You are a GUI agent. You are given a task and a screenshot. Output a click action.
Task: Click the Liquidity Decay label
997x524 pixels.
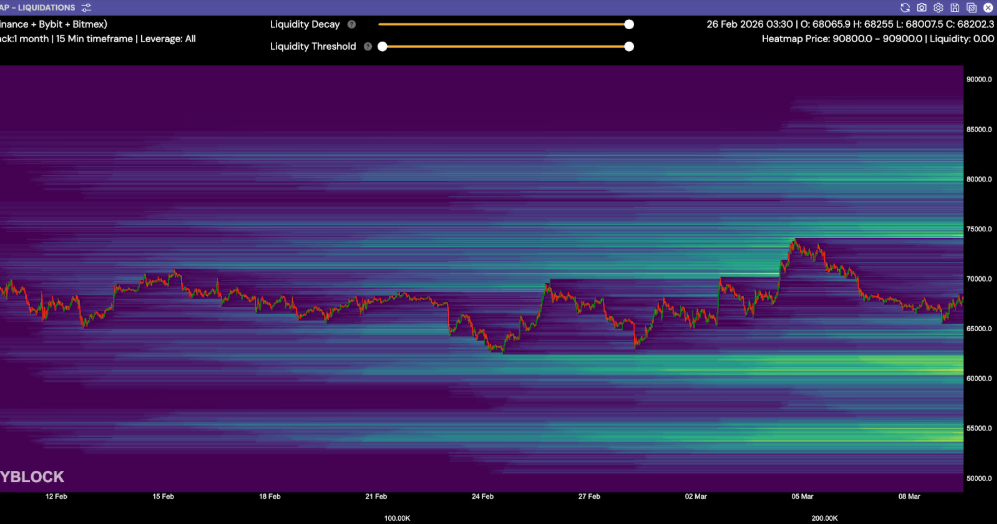tap(305, 24)
